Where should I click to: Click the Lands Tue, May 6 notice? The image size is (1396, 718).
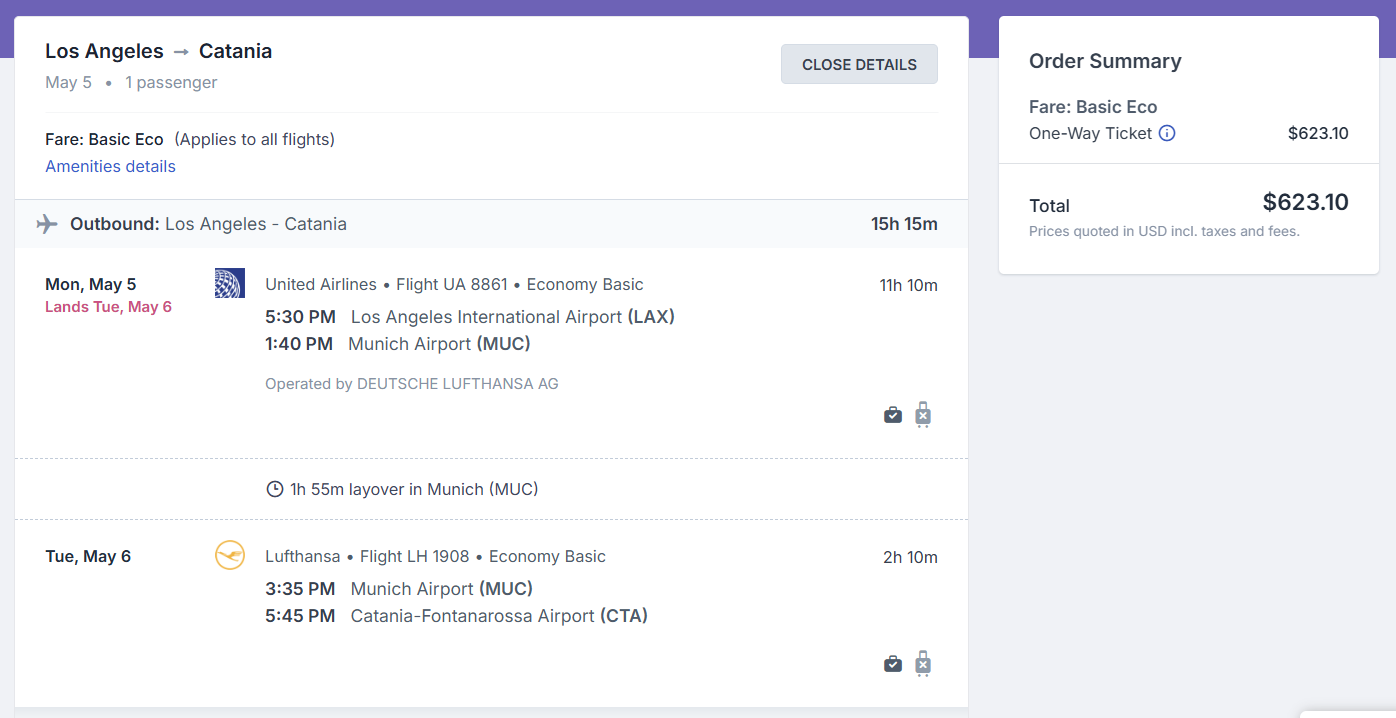108,307
